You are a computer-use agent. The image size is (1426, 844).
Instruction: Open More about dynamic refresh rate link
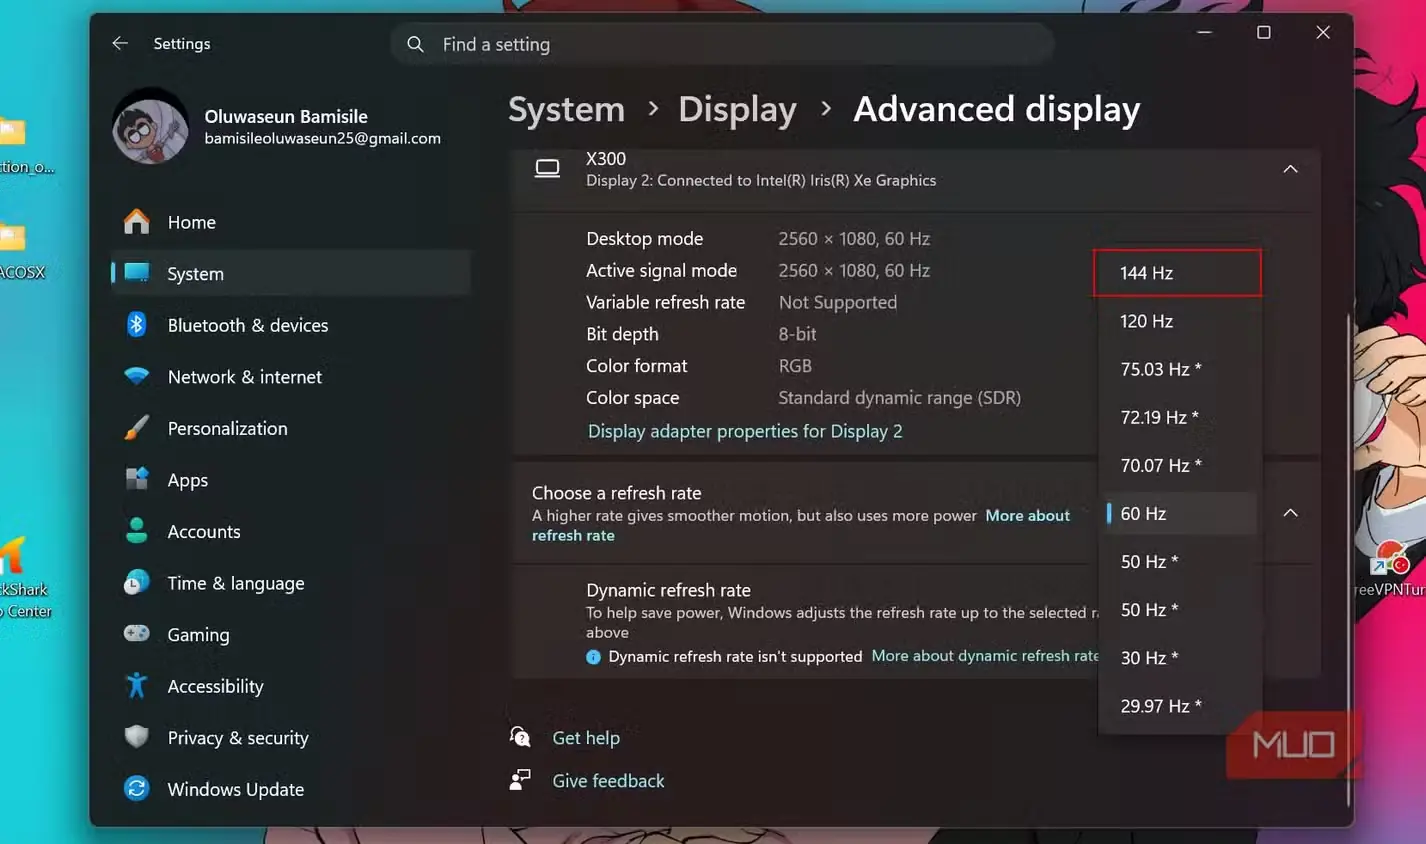985,656
